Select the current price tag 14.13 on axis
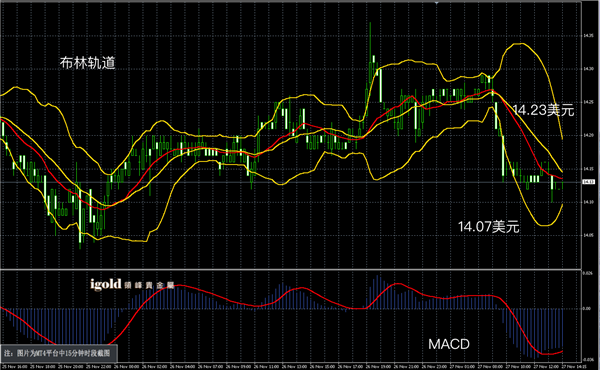 [588, 182]
